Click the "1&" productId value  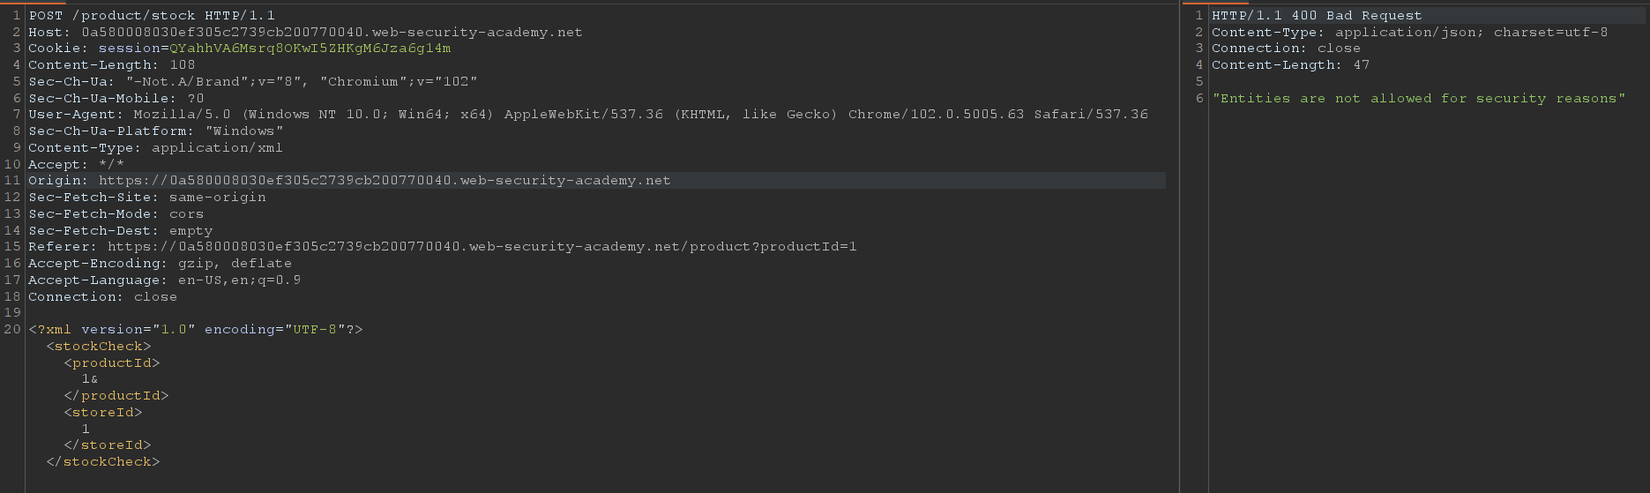point(90,379)
